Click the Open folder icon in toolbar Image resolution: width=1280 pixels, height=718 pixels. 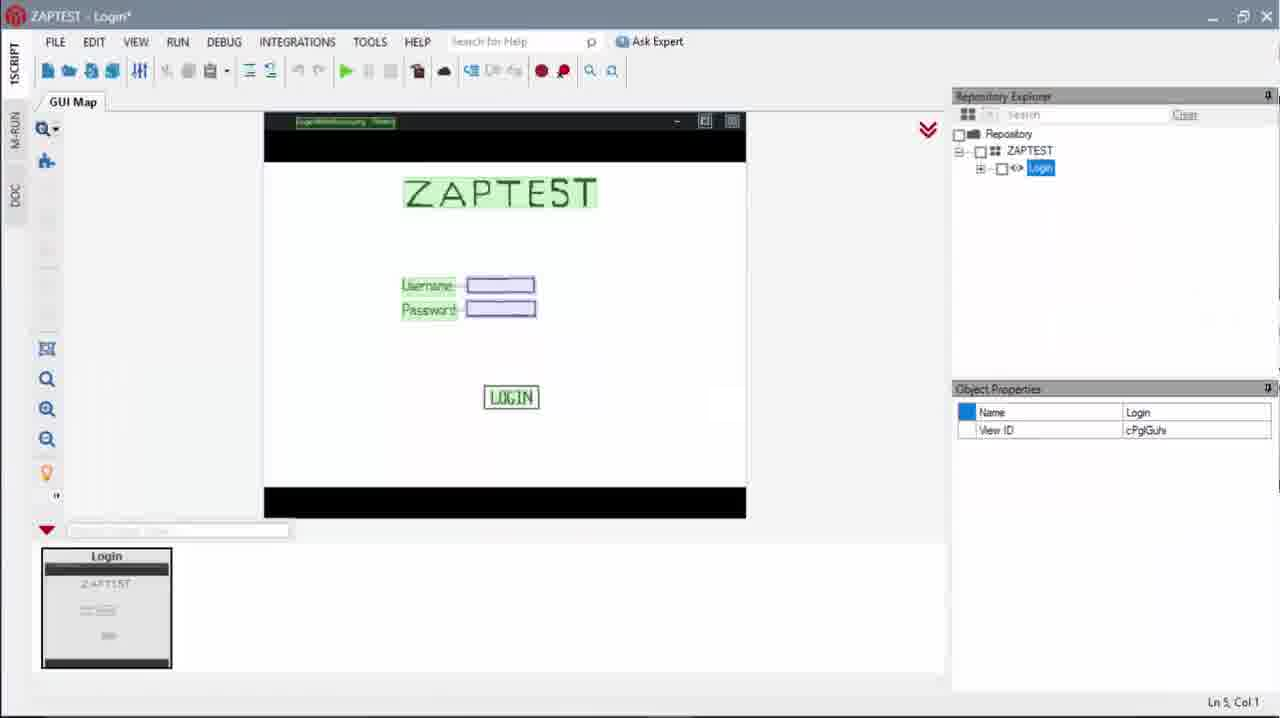pyautogui.click(x=69, y=71)
